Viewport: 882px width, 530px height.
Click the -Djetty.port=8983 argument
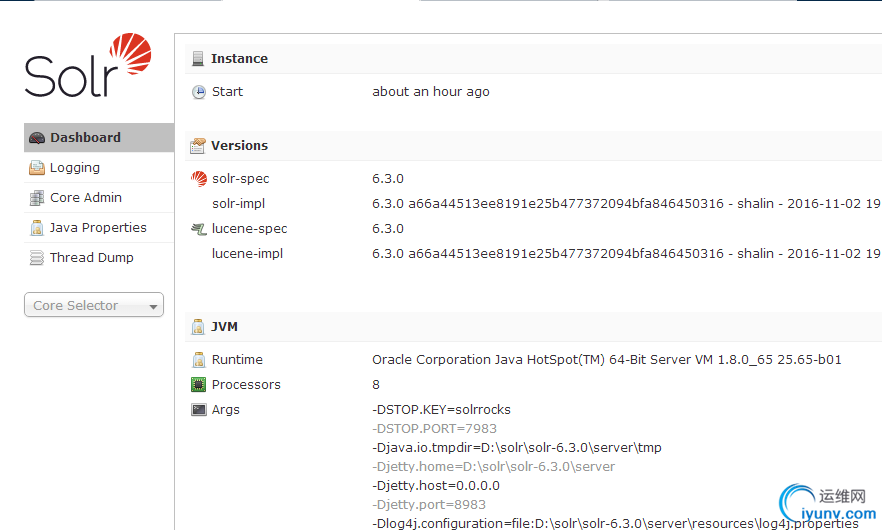pos(429,505)
